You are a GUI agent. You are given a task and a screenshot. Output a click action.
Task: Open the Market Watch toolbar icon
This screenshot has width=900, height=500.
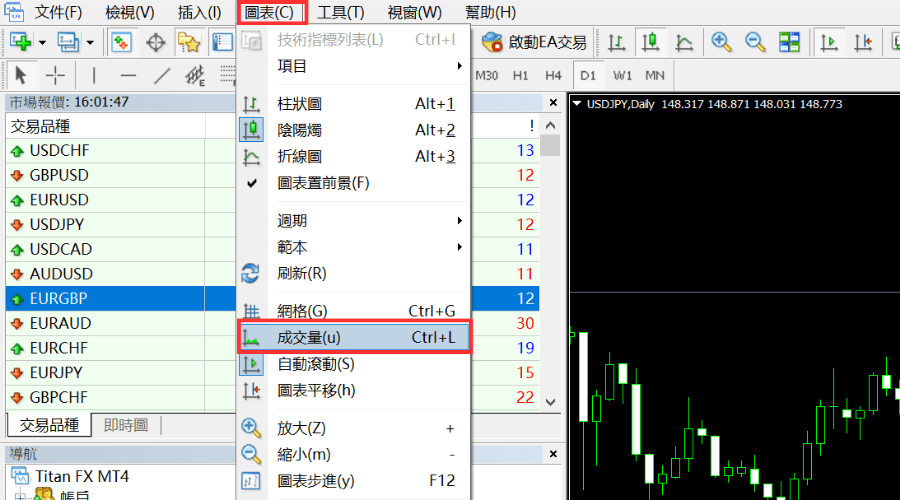[x=121, y=42]
